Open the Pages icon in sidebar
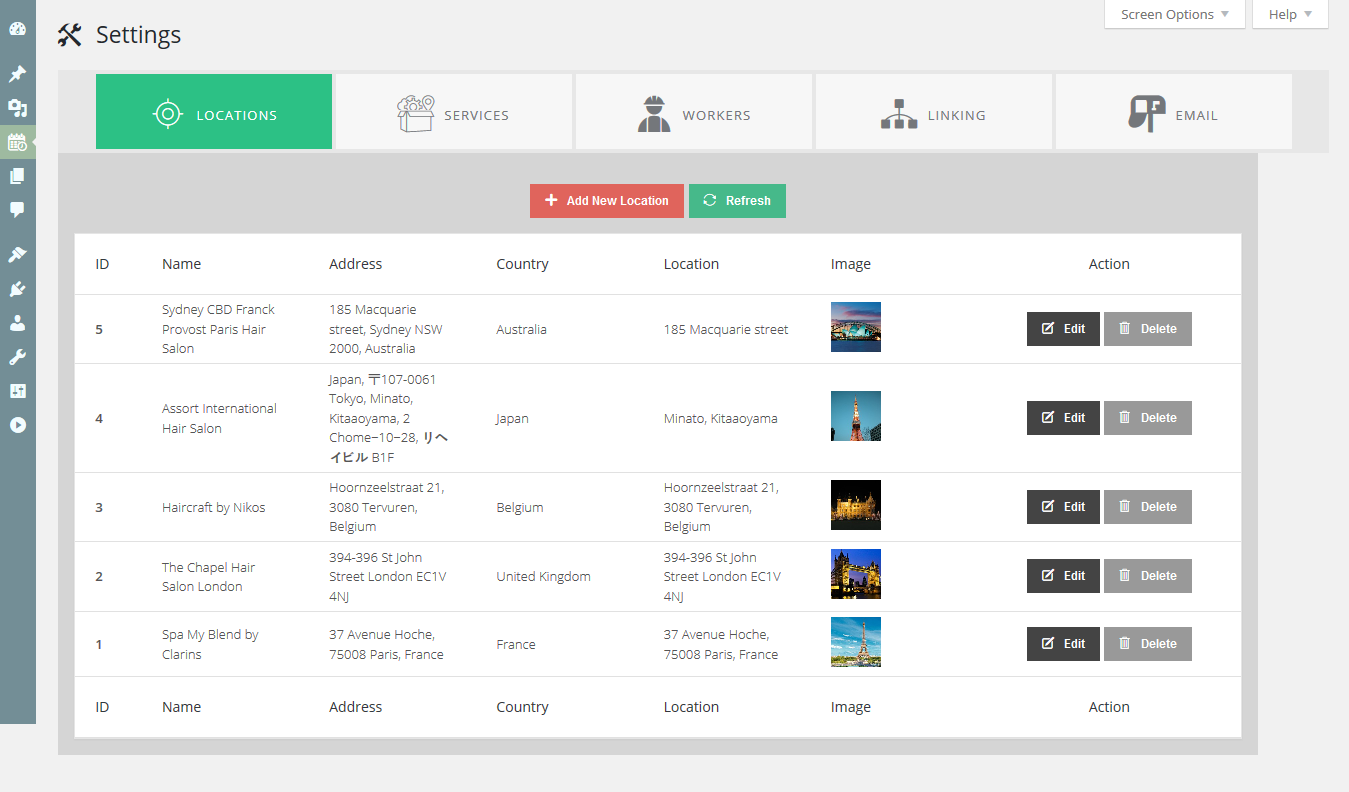The image size is (1349, 792). (17, 176)
